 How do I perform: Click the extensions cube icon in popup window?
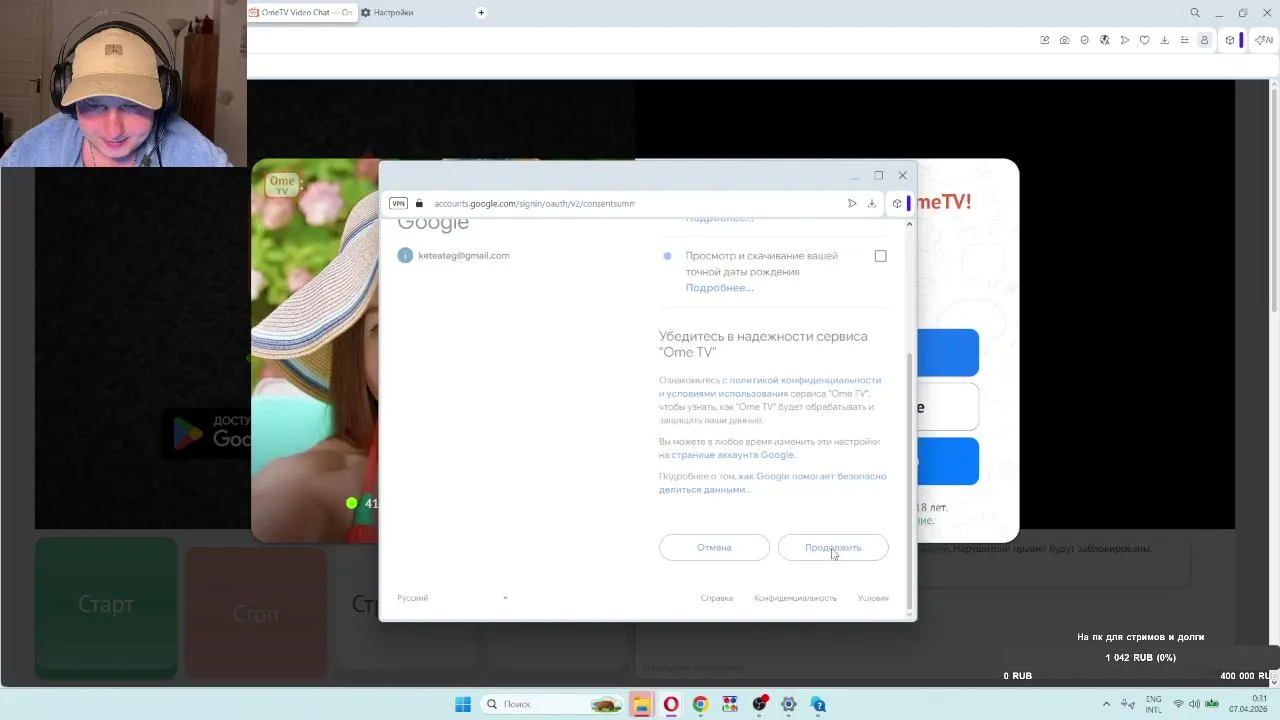coord(897,203)
